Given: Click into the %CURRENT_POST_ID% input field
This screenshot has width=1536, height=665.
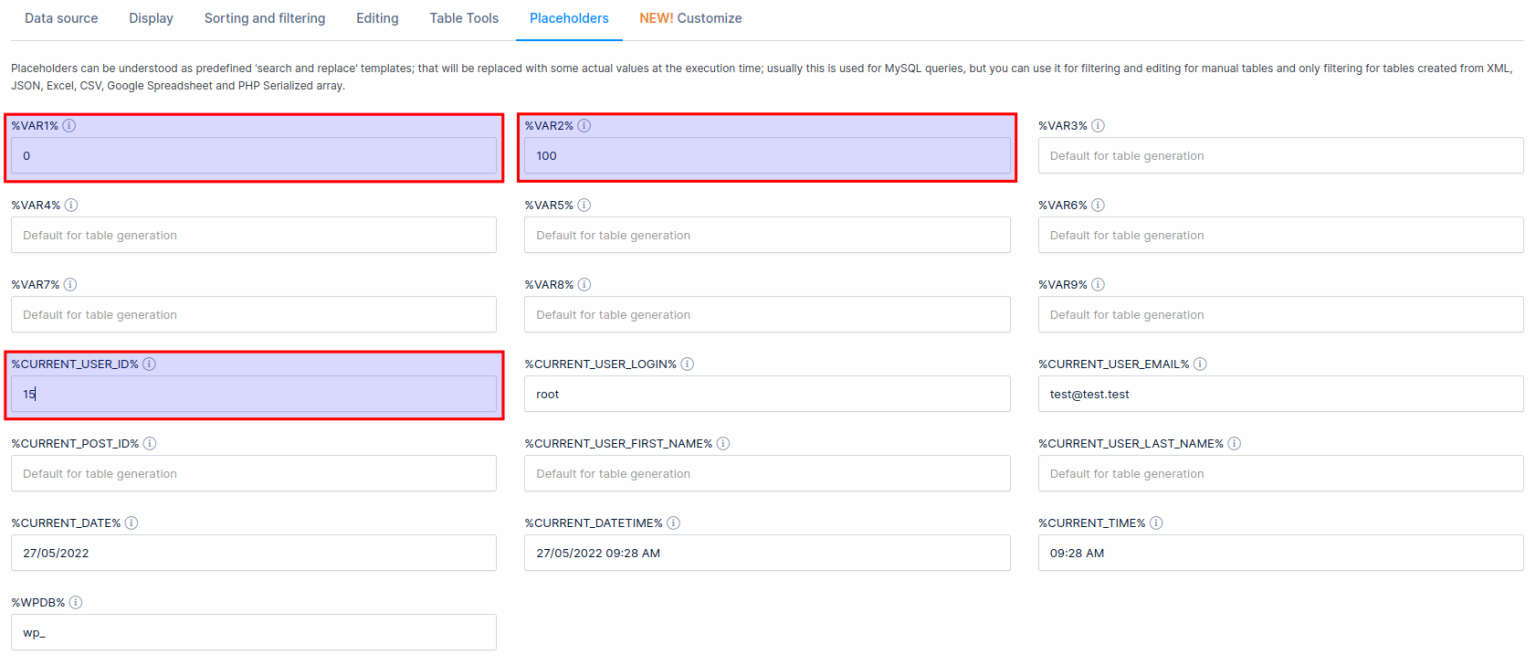Looking at the screenshot, I should [x=254, y=473].
